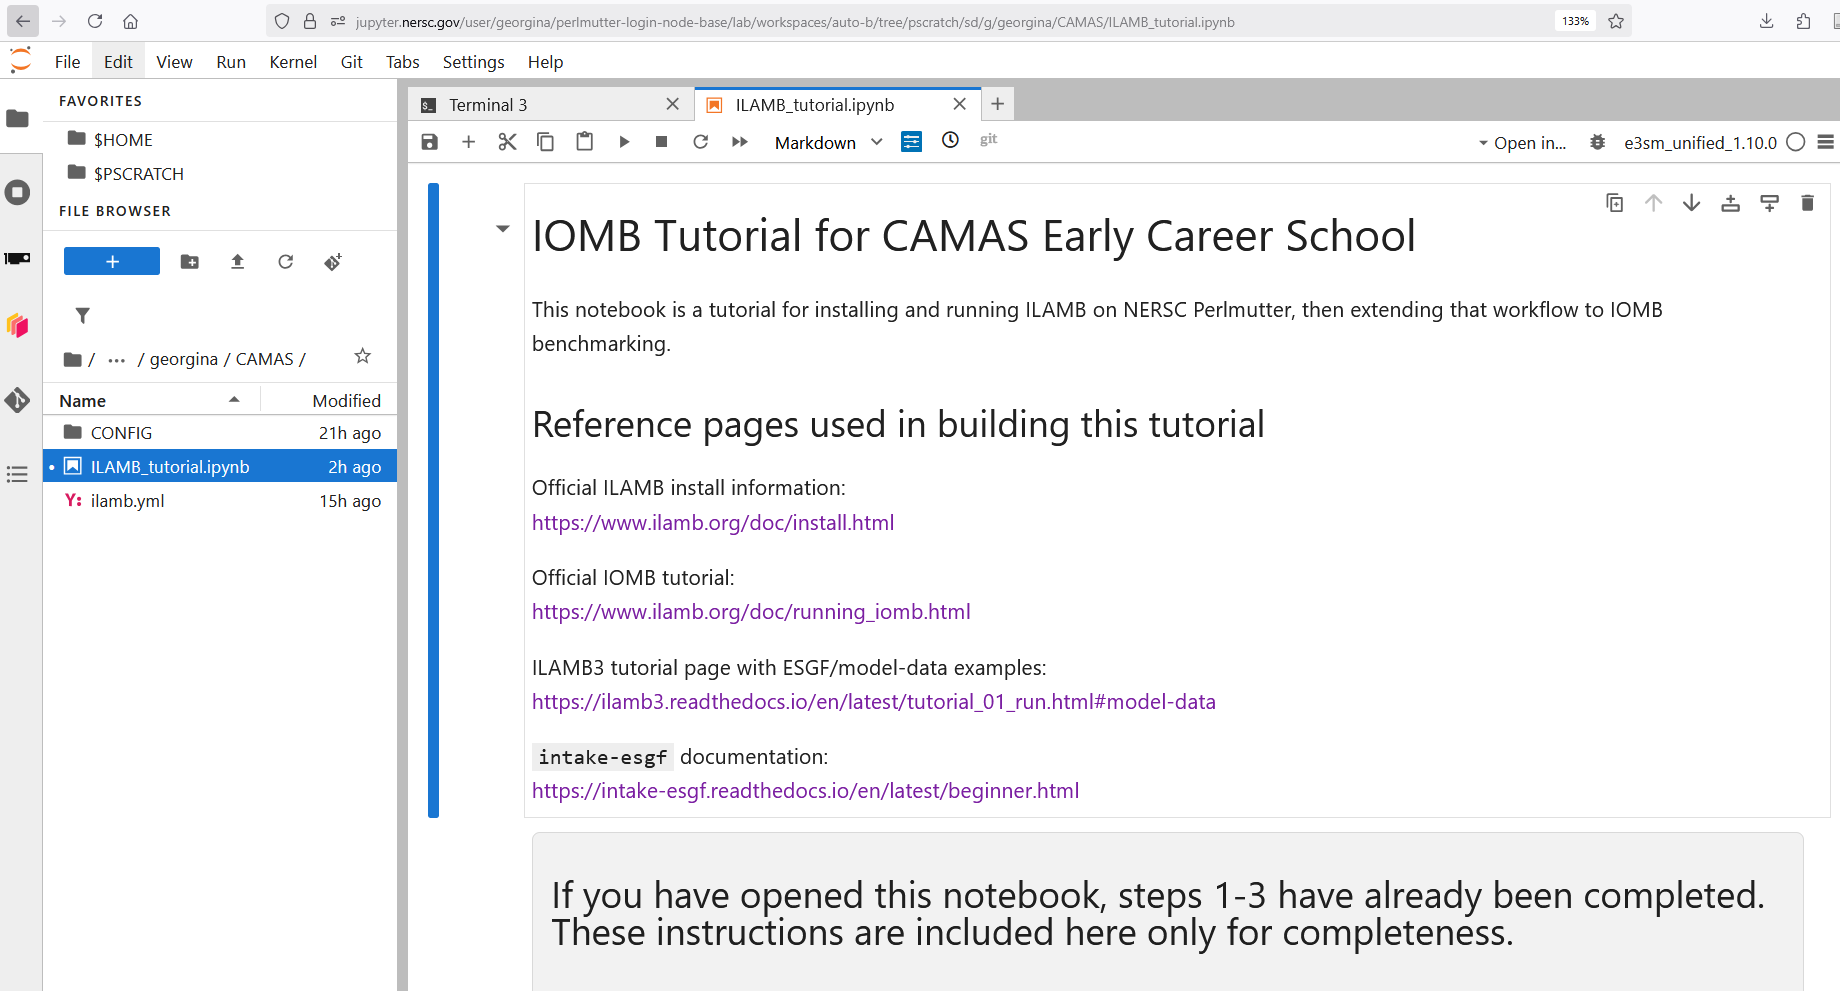Toggle the debugger bug icon
The height and width of the screenshot is (991, 1840).
point(1598,142)
